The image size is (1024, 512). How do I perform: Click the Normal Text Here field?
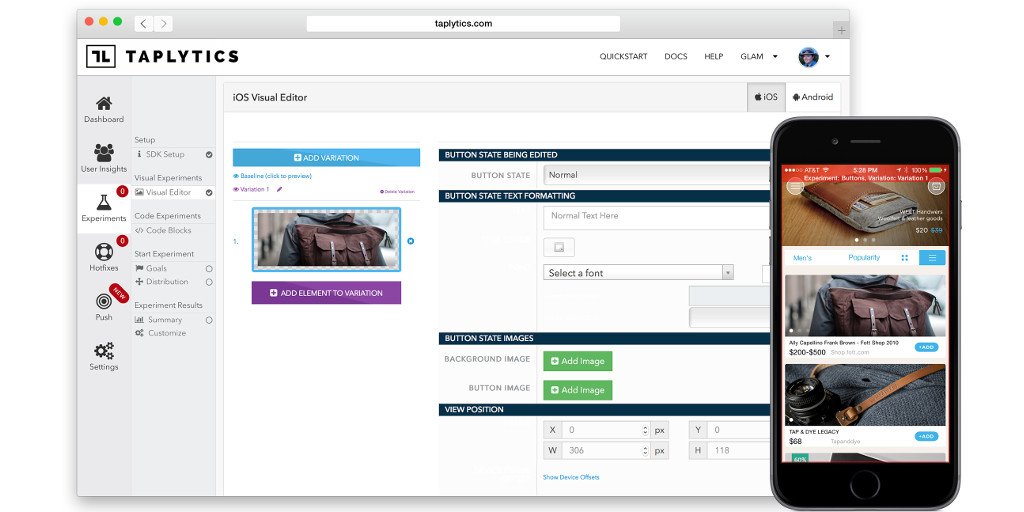656,217
